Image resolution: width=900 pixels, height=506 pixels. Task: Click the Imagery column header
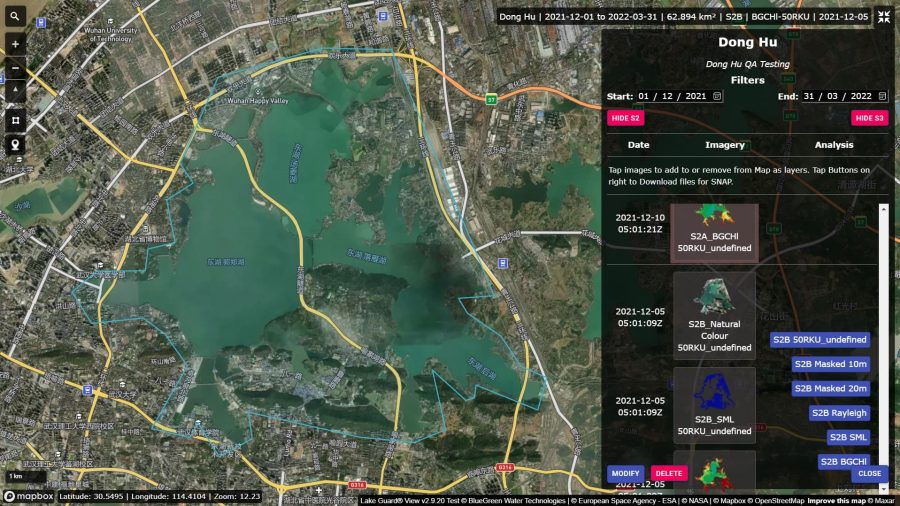[x=724, y=145]
